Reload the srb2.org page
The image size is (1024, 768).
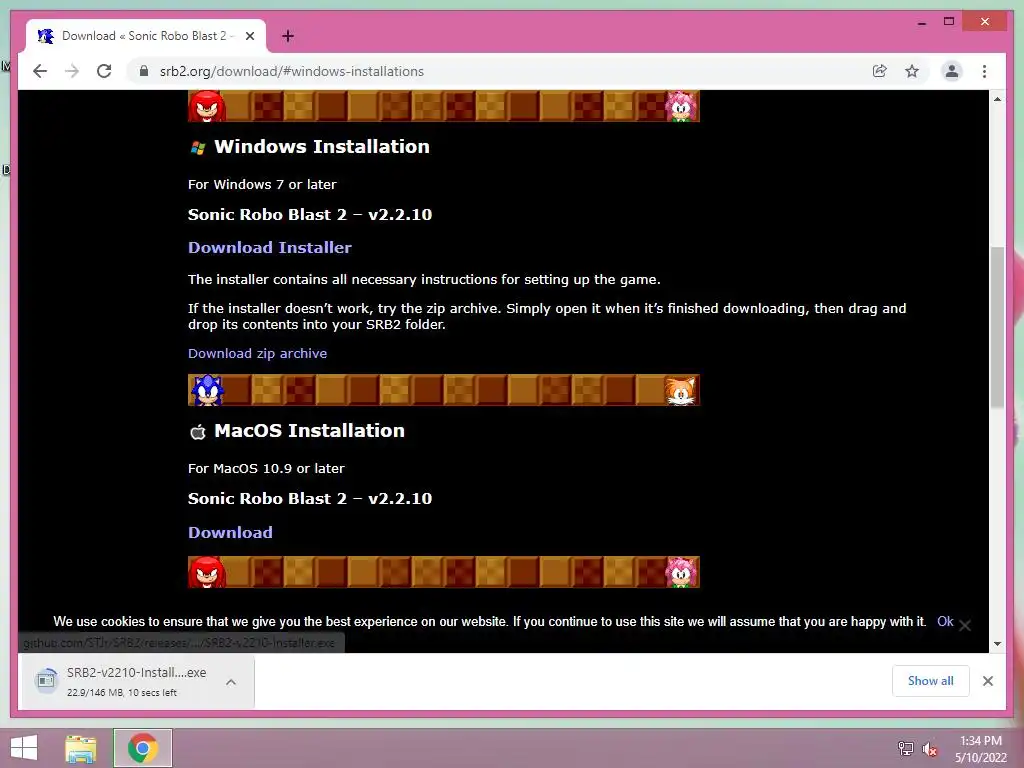[x=104, y=71]
